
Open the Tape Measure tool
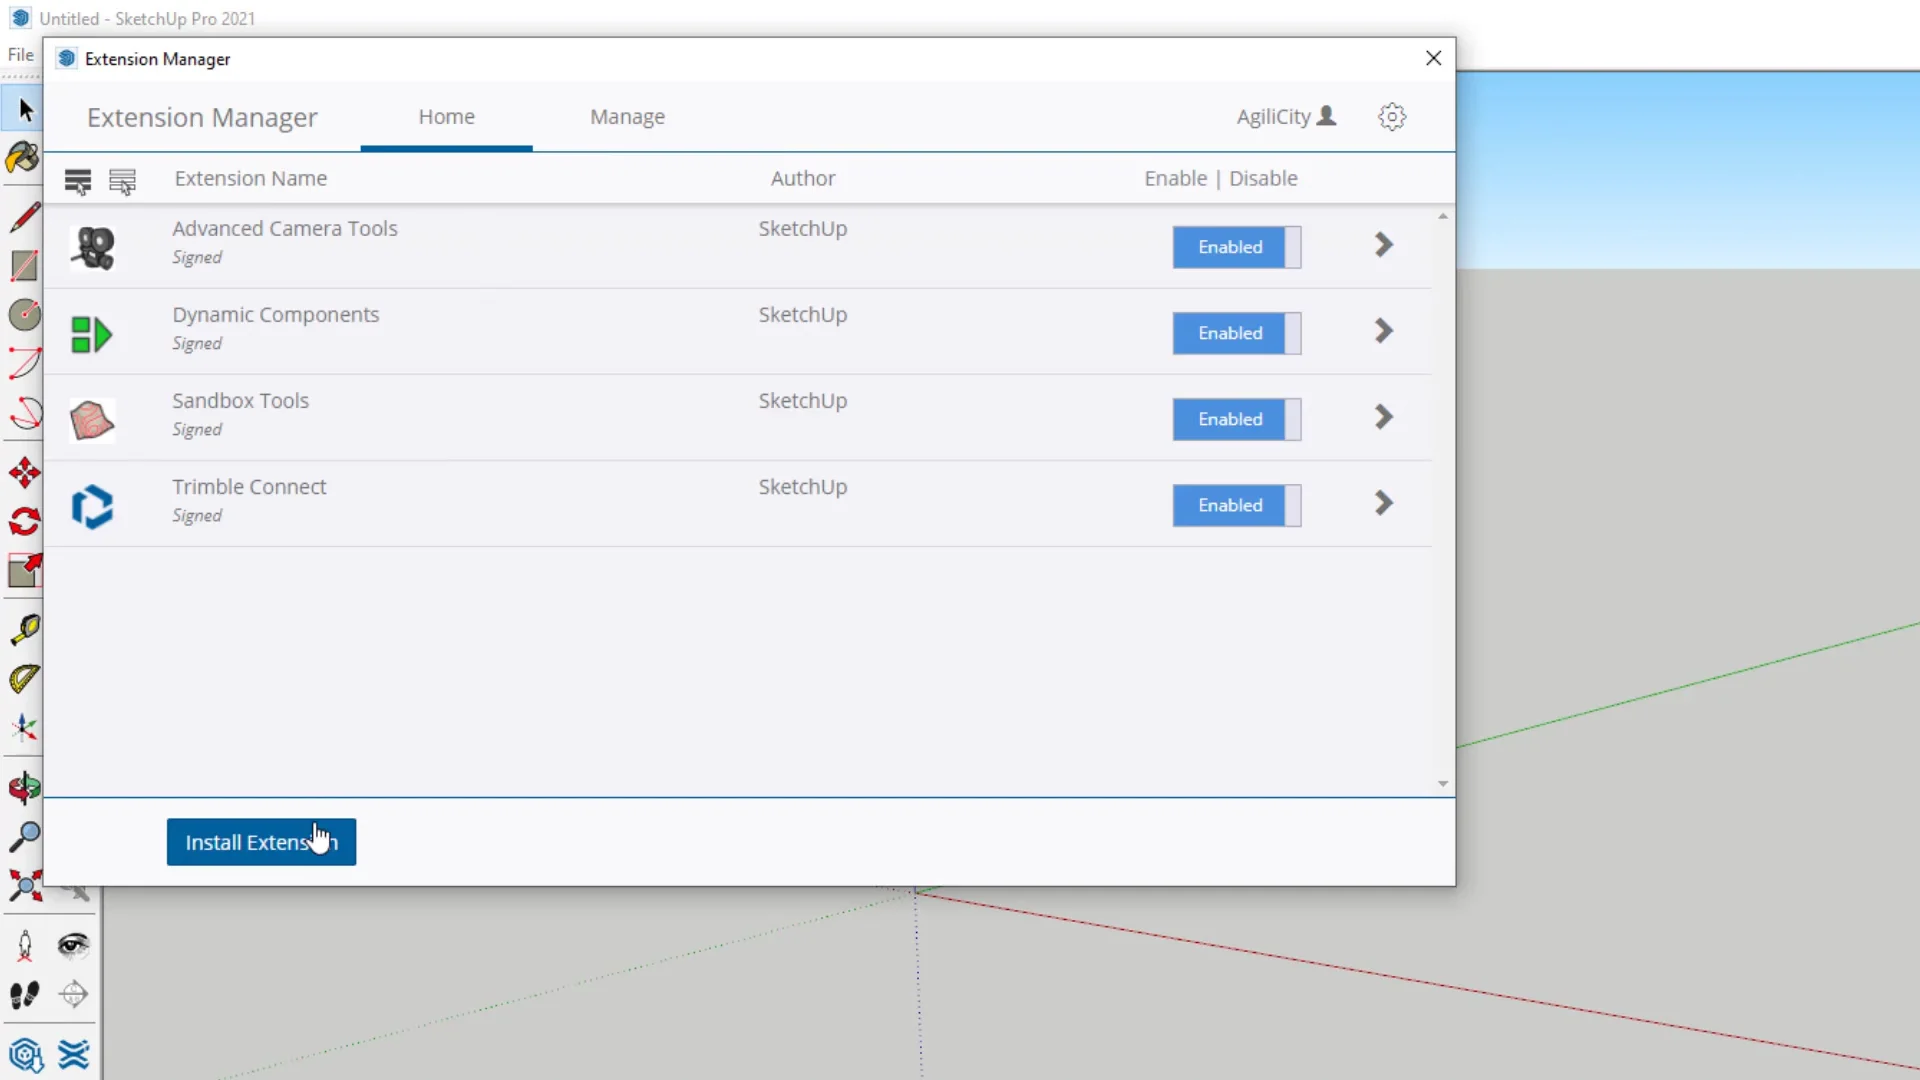point(24,629)
